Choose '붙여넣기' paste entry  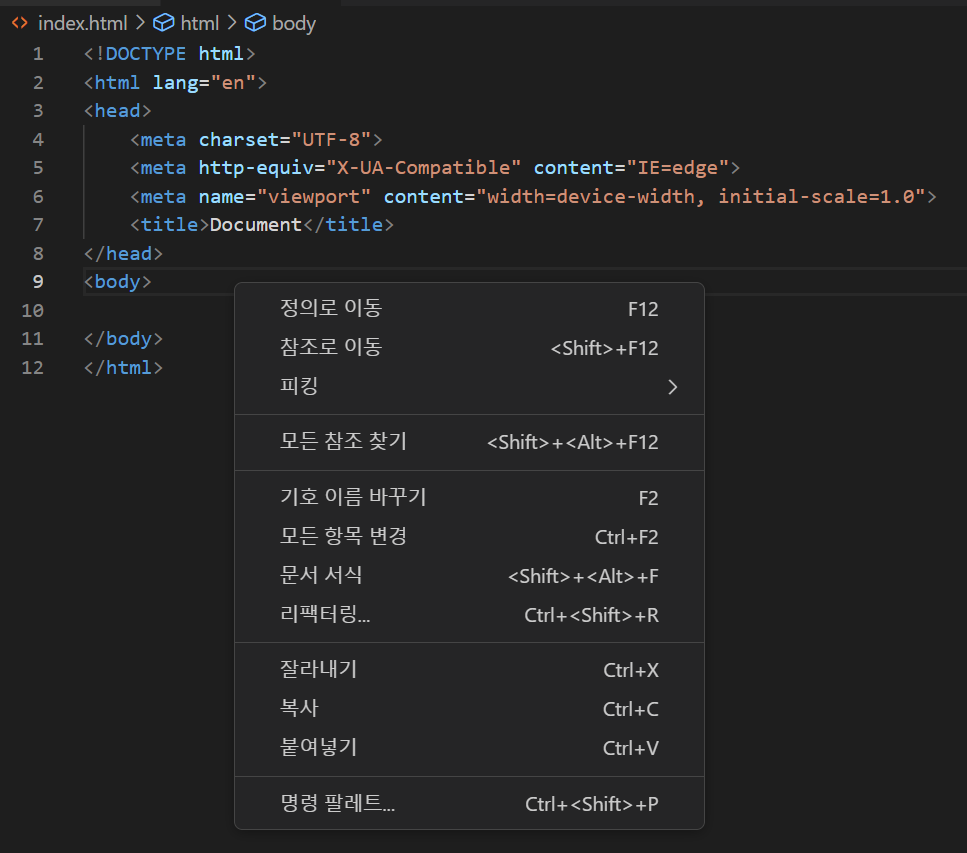click(x=469, y=748)
